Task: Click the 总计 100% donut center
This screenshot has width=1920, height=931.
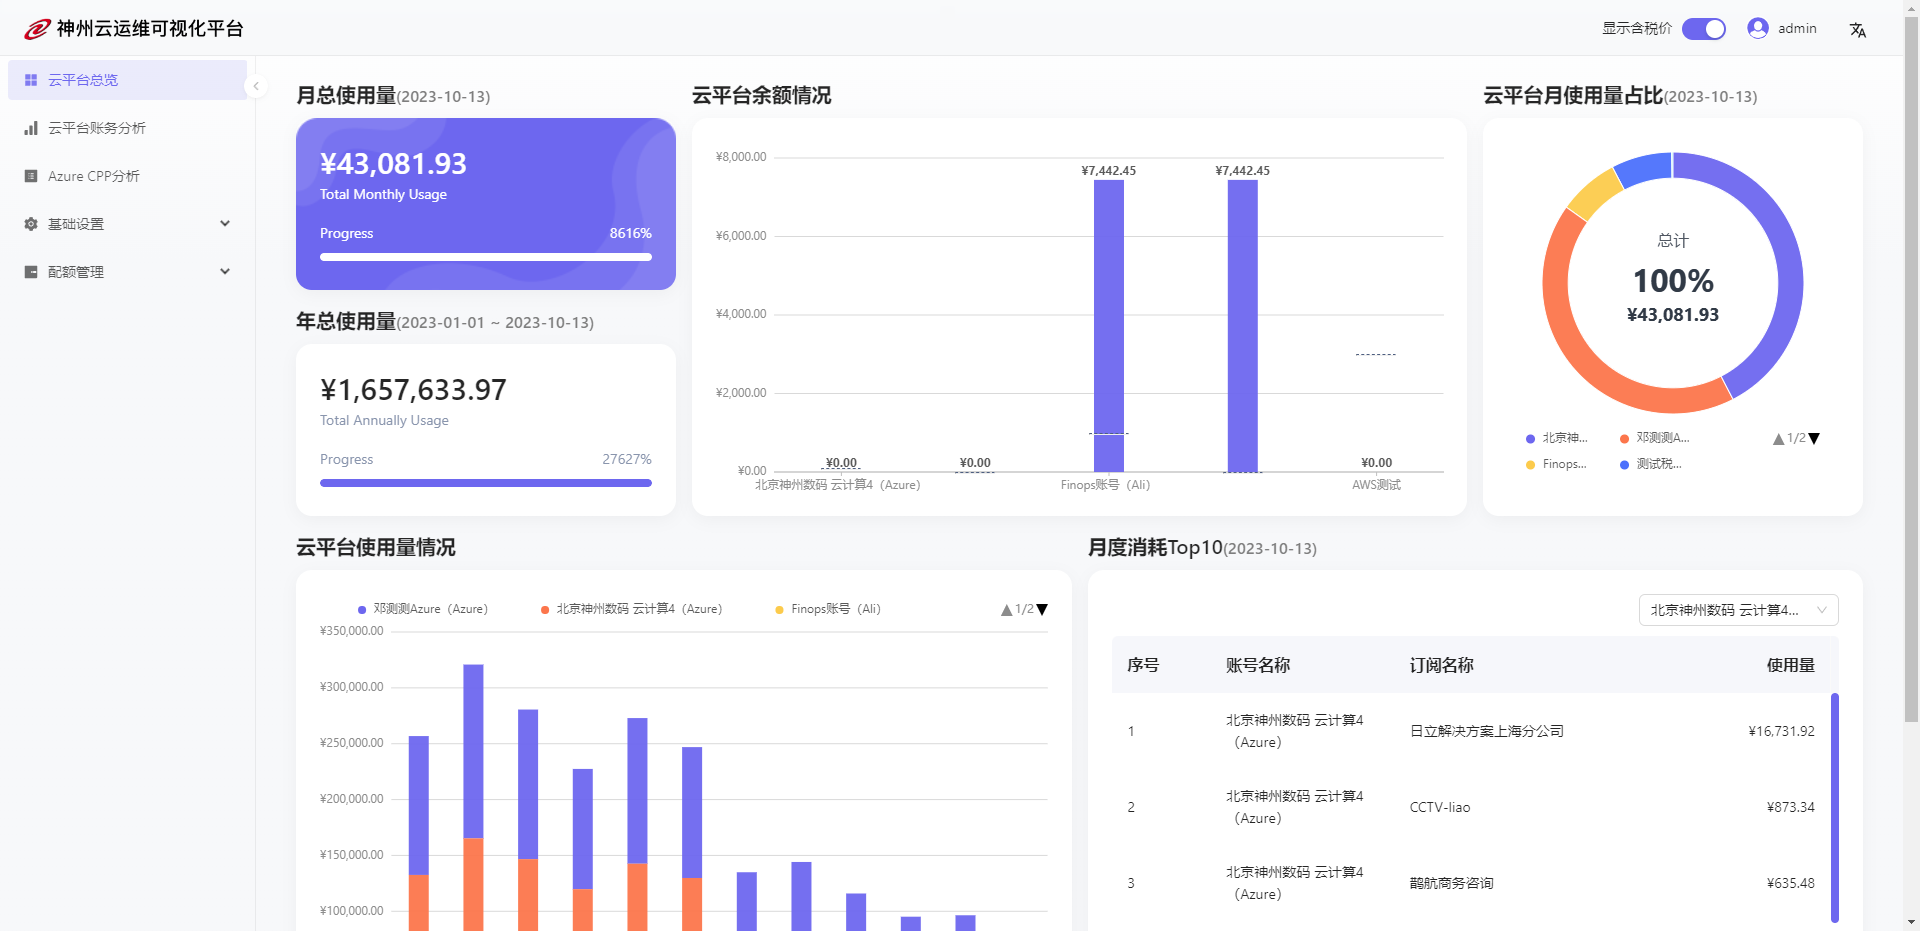Action: coord(1673,281)
